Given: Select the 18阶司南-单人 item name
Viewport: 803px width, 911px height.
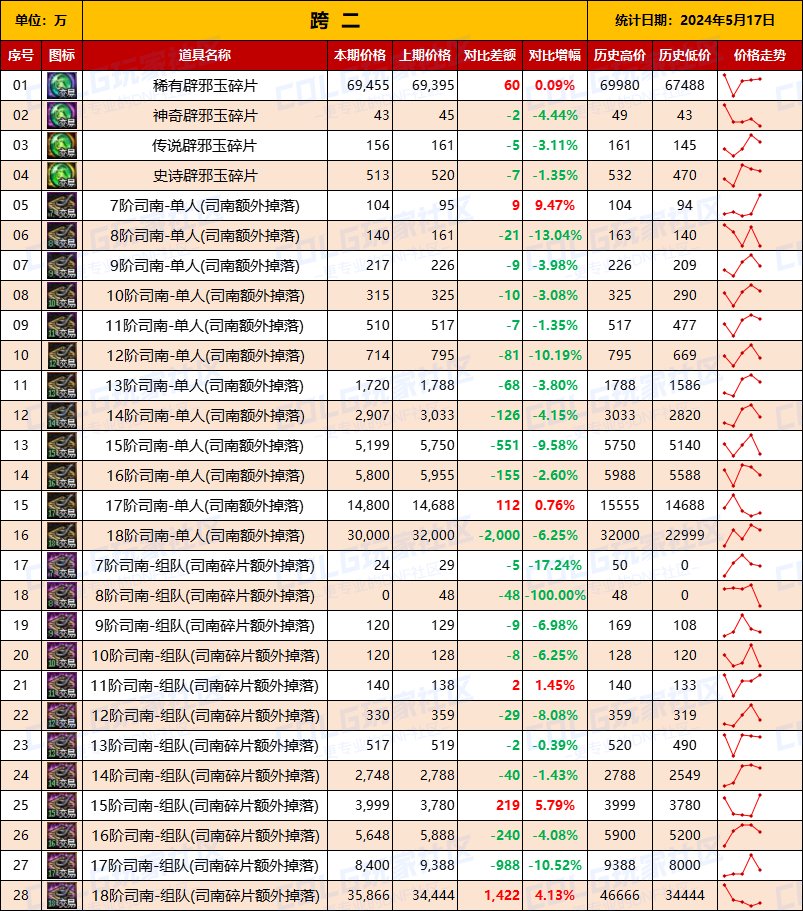Looking at the screenshot, I should point(205,536).
